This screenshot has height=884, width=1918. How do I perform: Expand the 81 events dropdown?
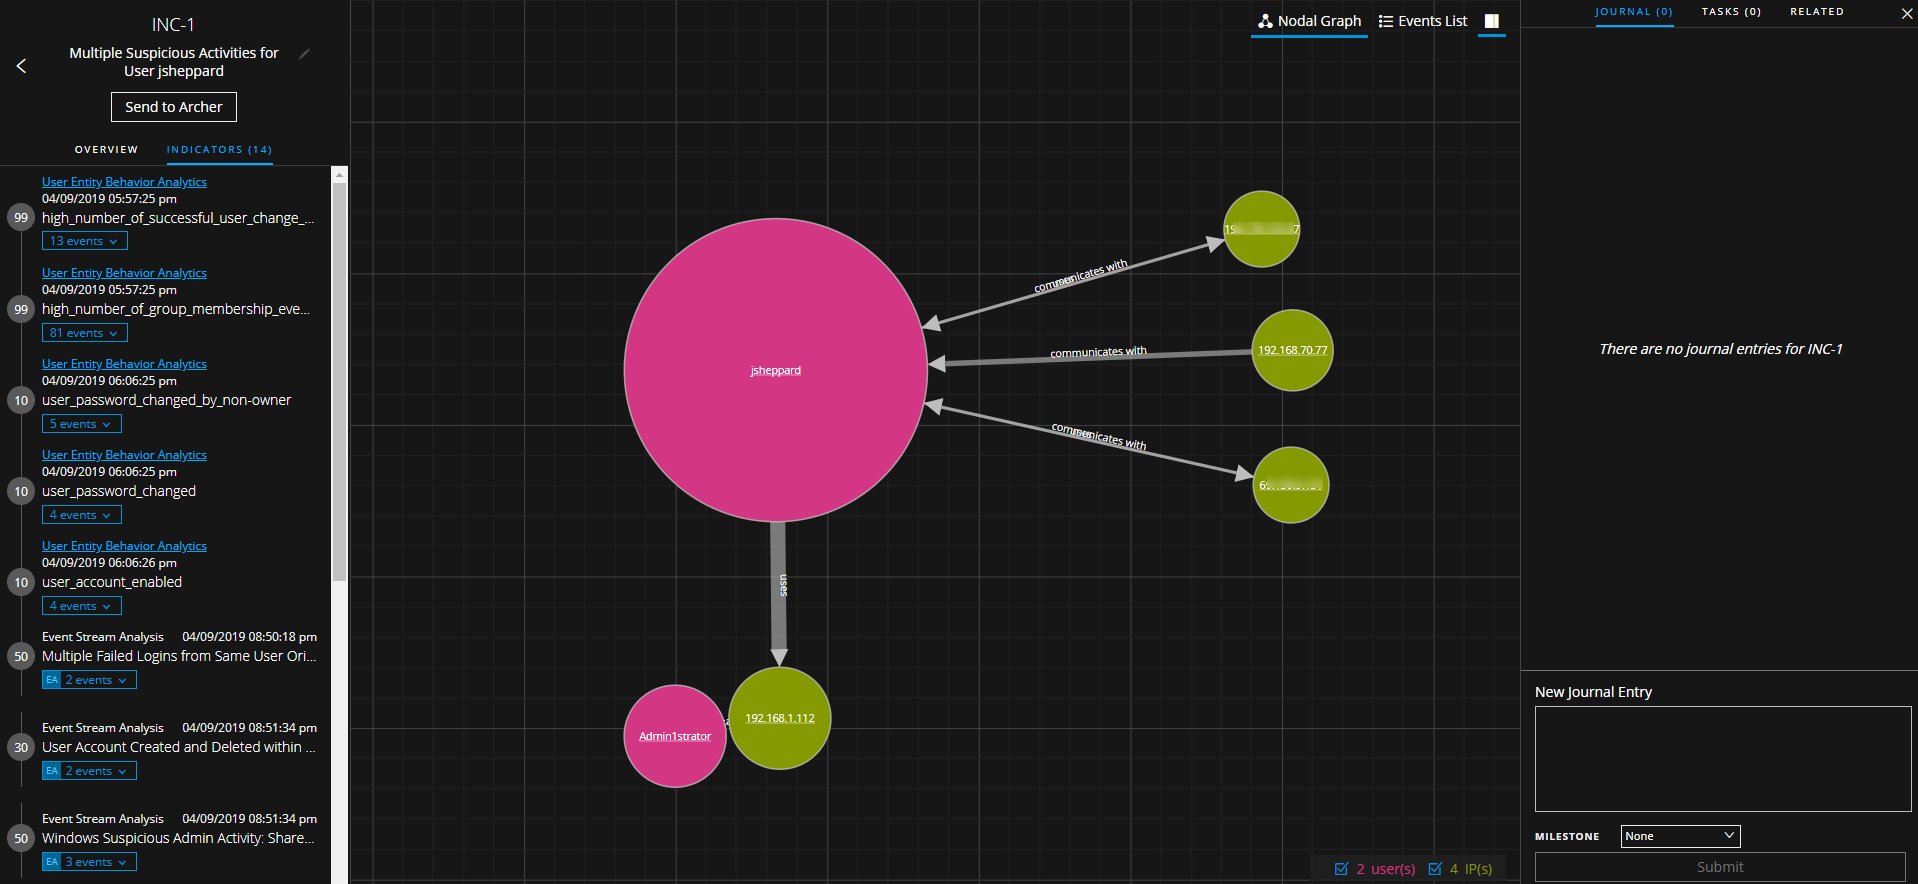pyautogui.click(x=84, y=333)
